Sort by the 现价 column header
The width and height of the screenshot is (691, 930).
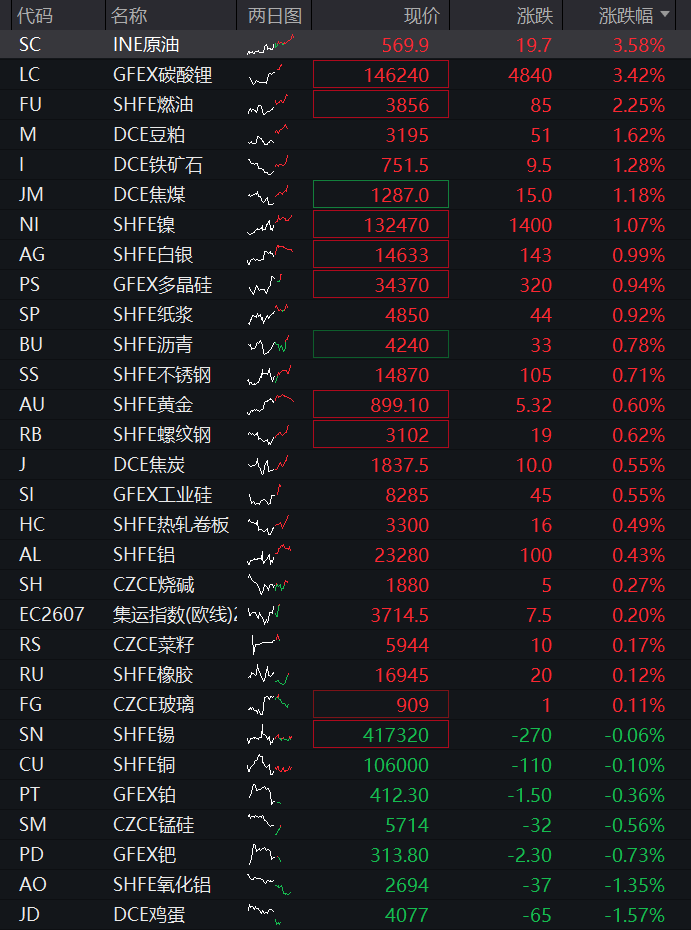(x=422, y=15)
